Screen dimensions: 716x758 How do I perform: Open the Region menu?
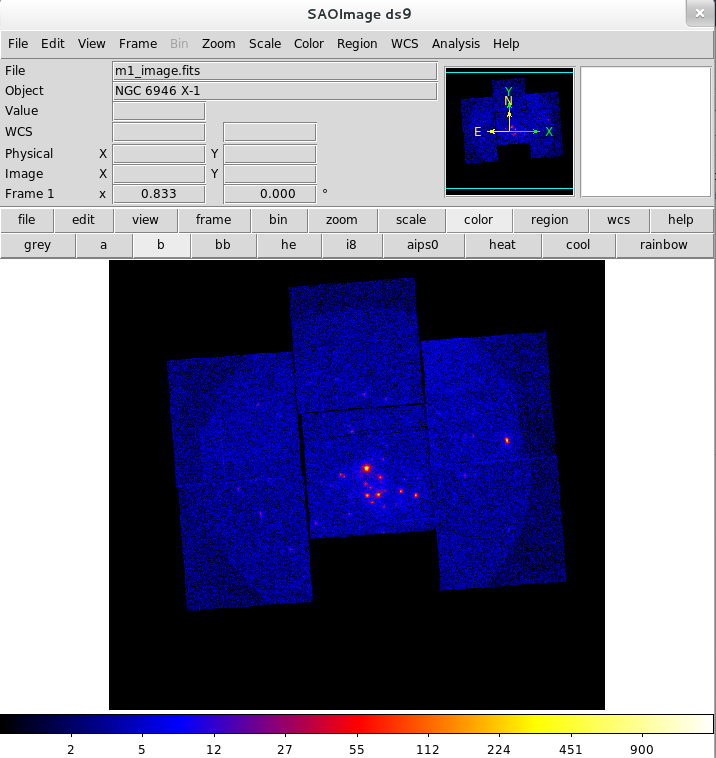(x=357, y=44)
